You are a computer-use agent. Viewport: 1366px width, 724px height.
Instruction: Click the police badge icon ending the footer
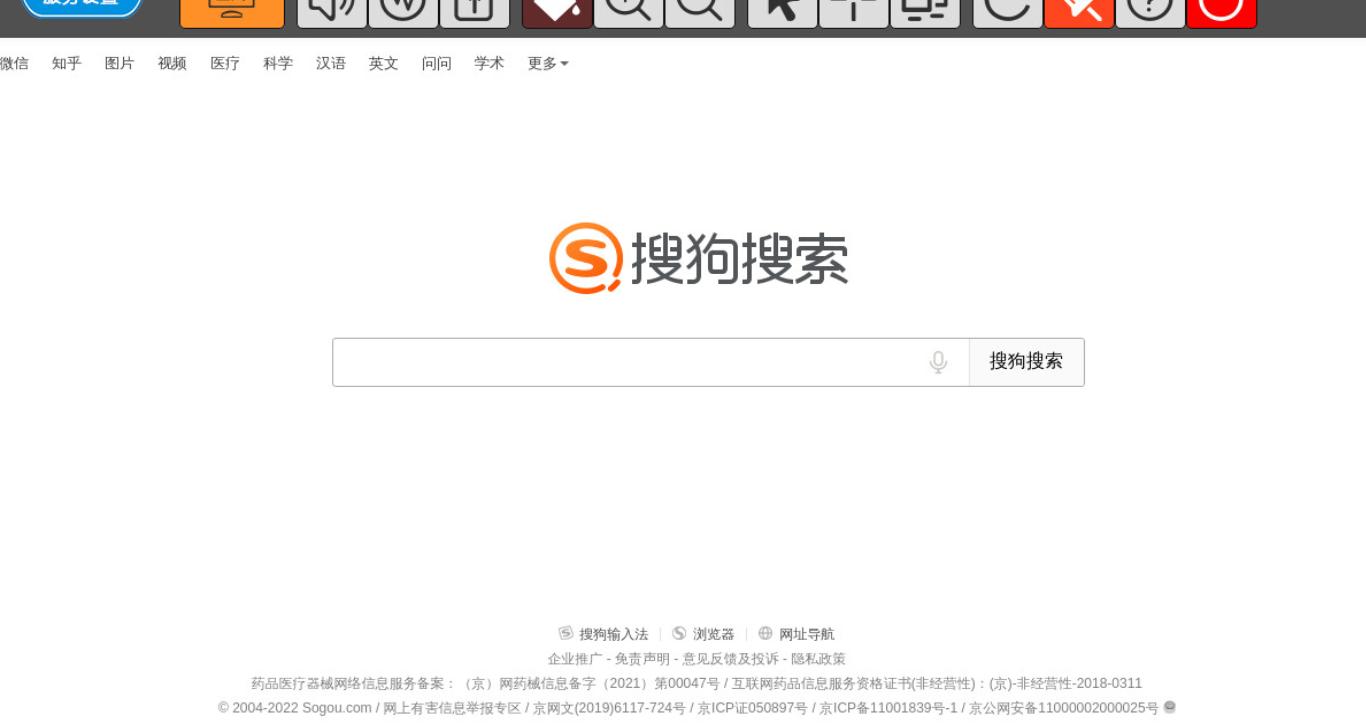pyautogui.click(x=1170, y=707)
